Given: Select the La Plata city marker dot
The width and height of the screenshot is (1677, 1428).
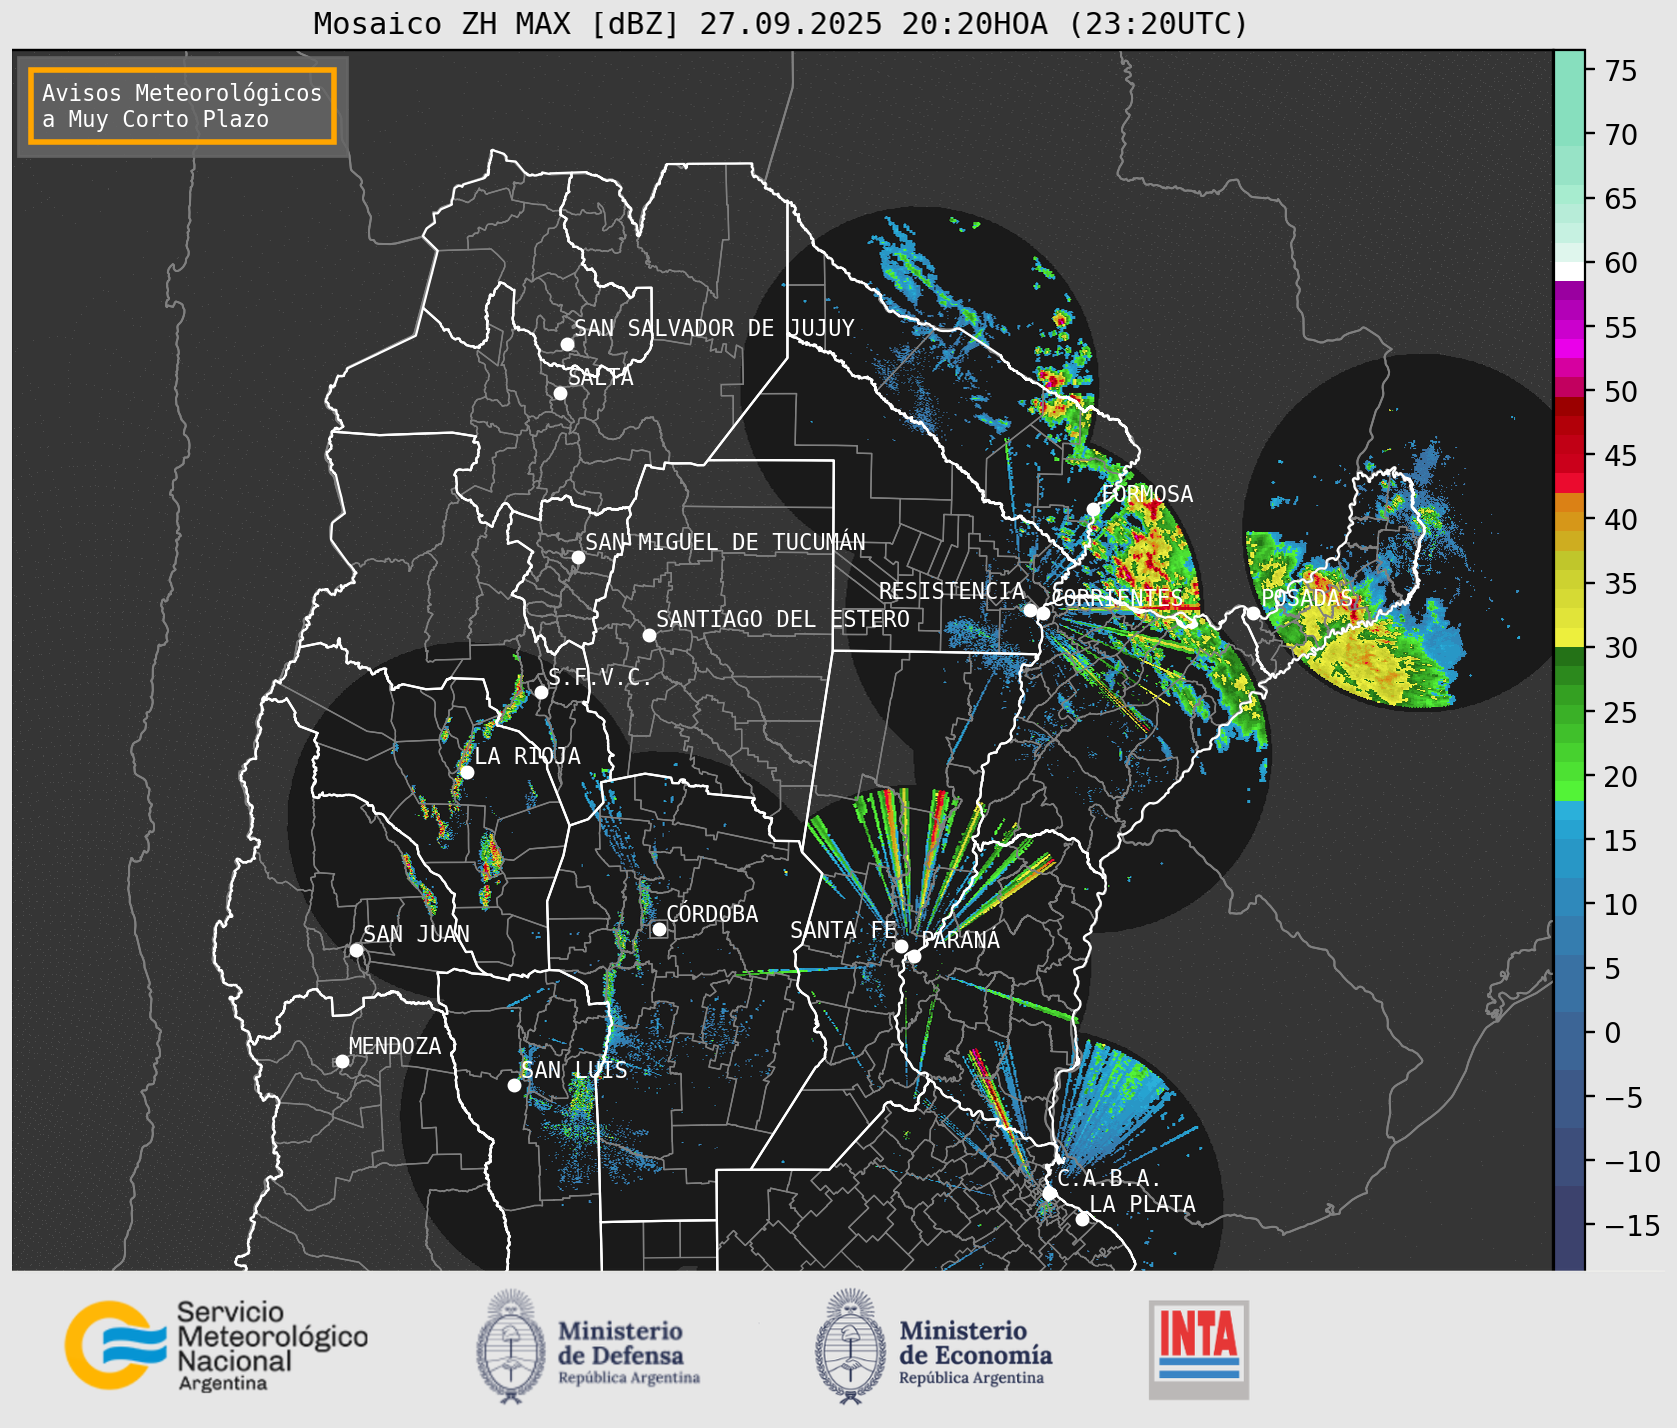Looking at the screenshot, I should [1082, 1218].
